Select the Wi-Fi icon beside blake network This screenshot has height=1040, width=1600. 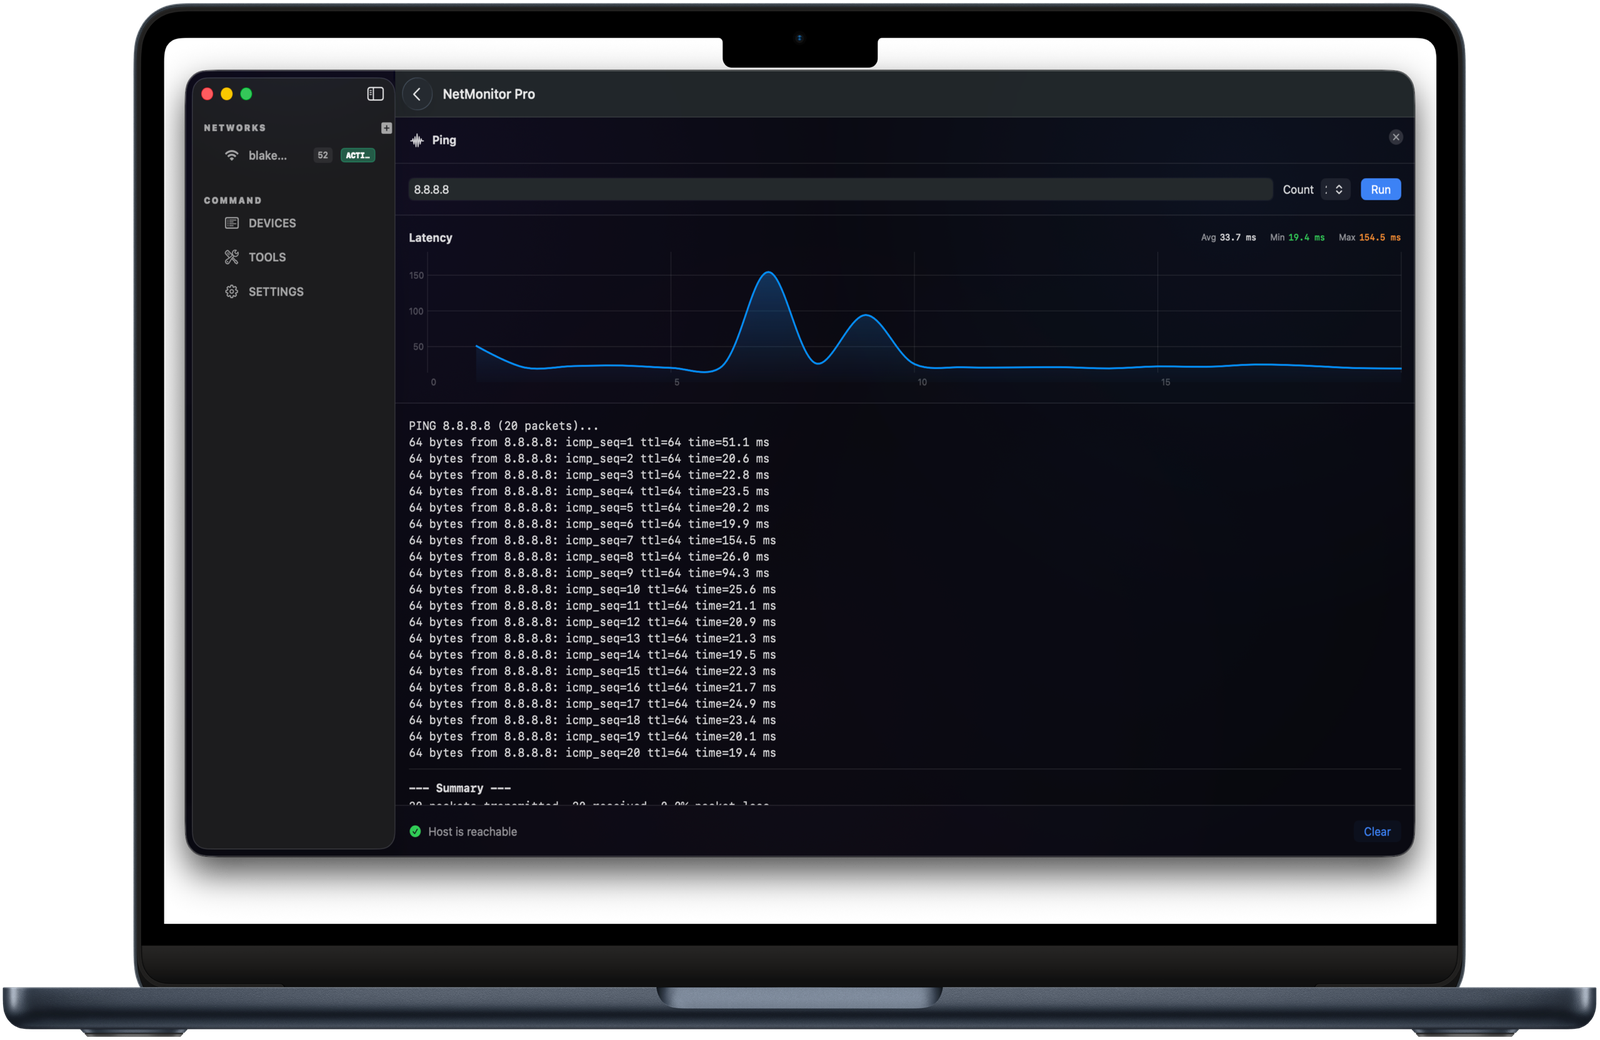click(232, 155)
